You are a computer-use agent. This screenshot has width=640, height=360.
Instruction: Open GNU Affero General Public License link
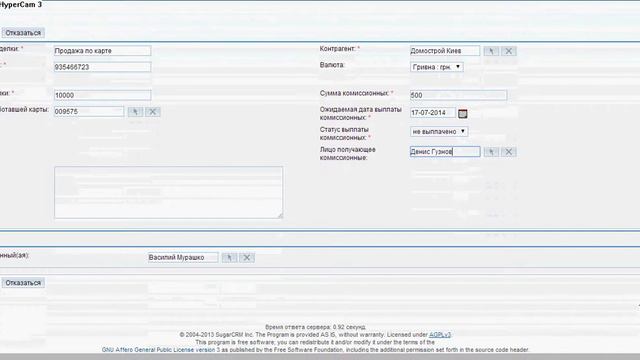[x=161, y=350]
